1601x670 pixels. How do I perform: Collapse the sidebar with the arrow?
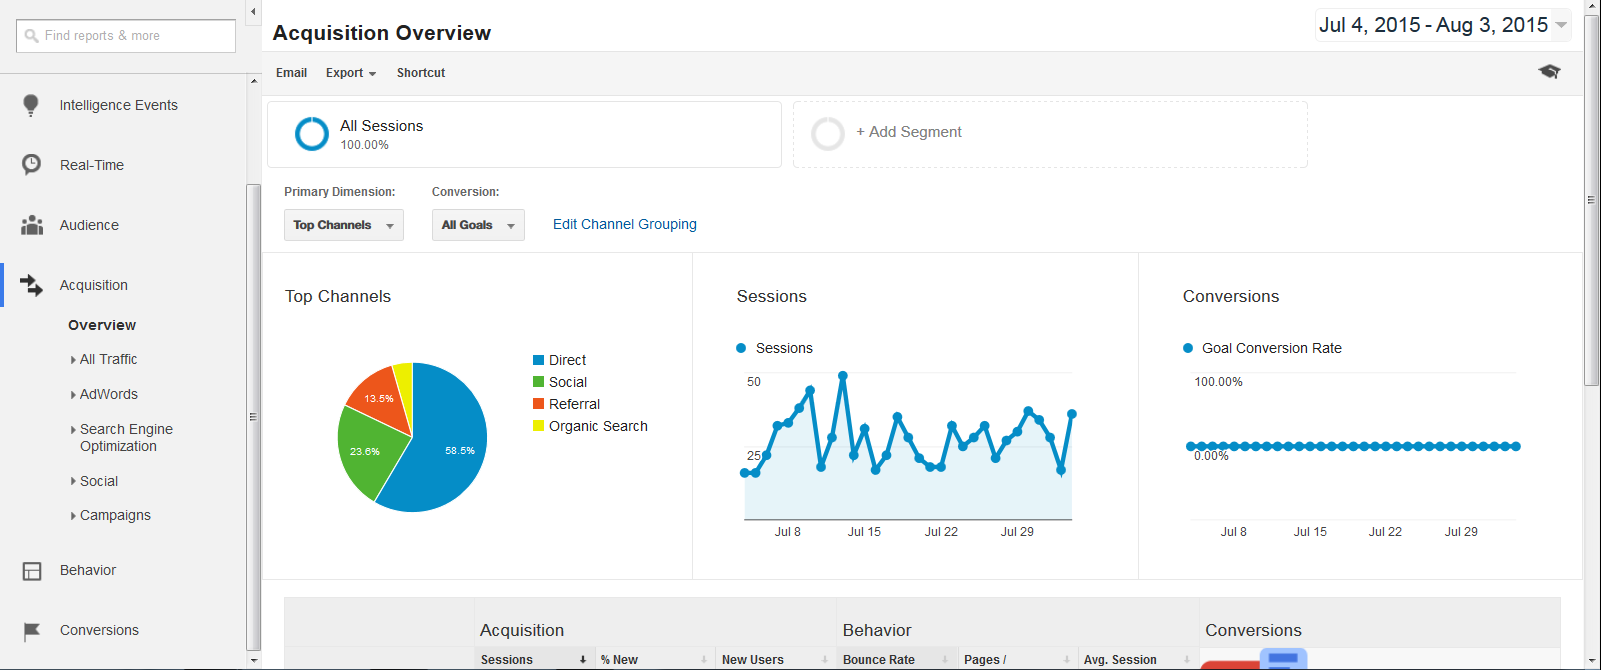click(x=253, y=12)
